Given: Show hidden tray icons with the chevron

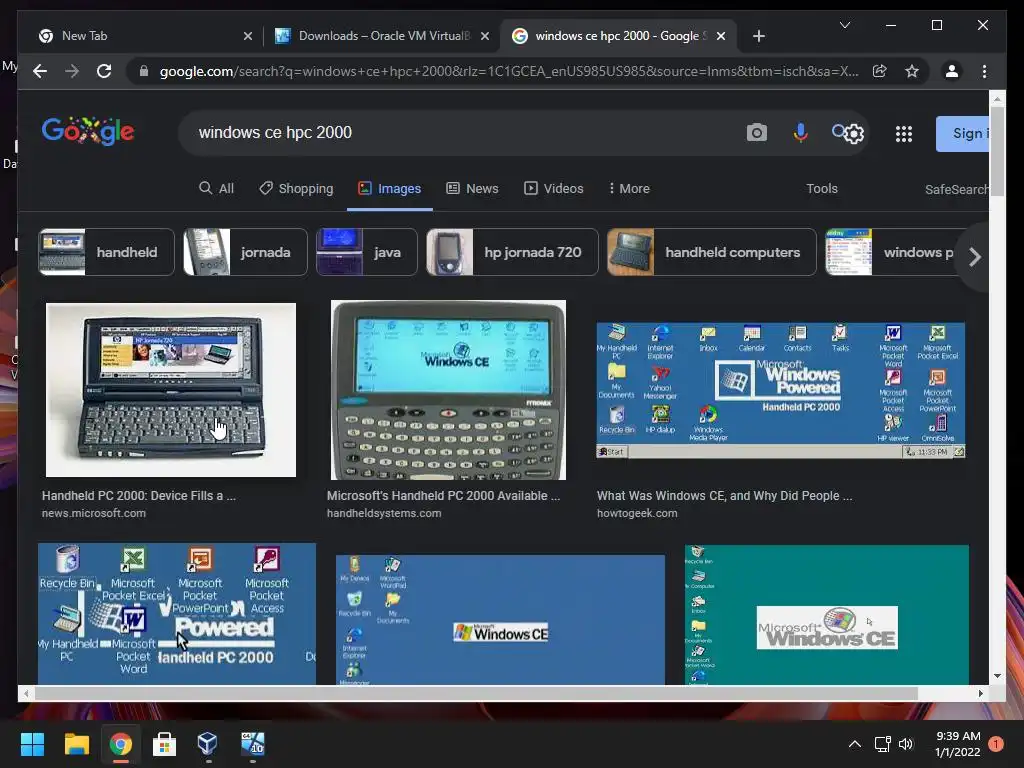Looking at the screenshot, I should tap(854, 744).
